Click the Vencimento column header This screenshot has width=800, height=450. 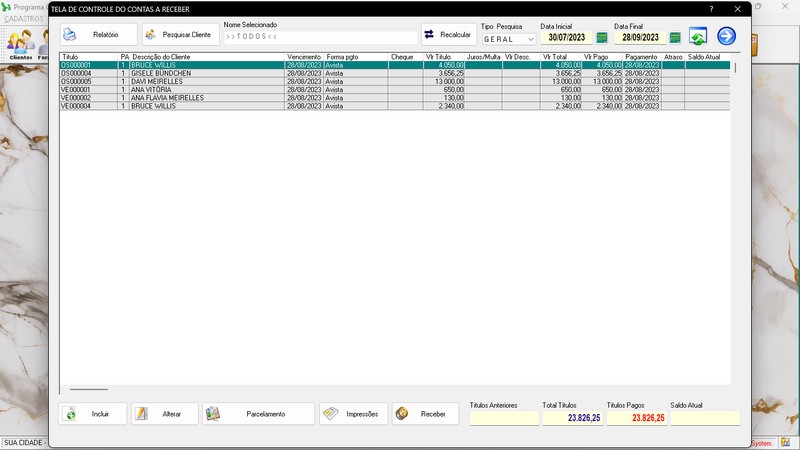click(x=304, y=57)
